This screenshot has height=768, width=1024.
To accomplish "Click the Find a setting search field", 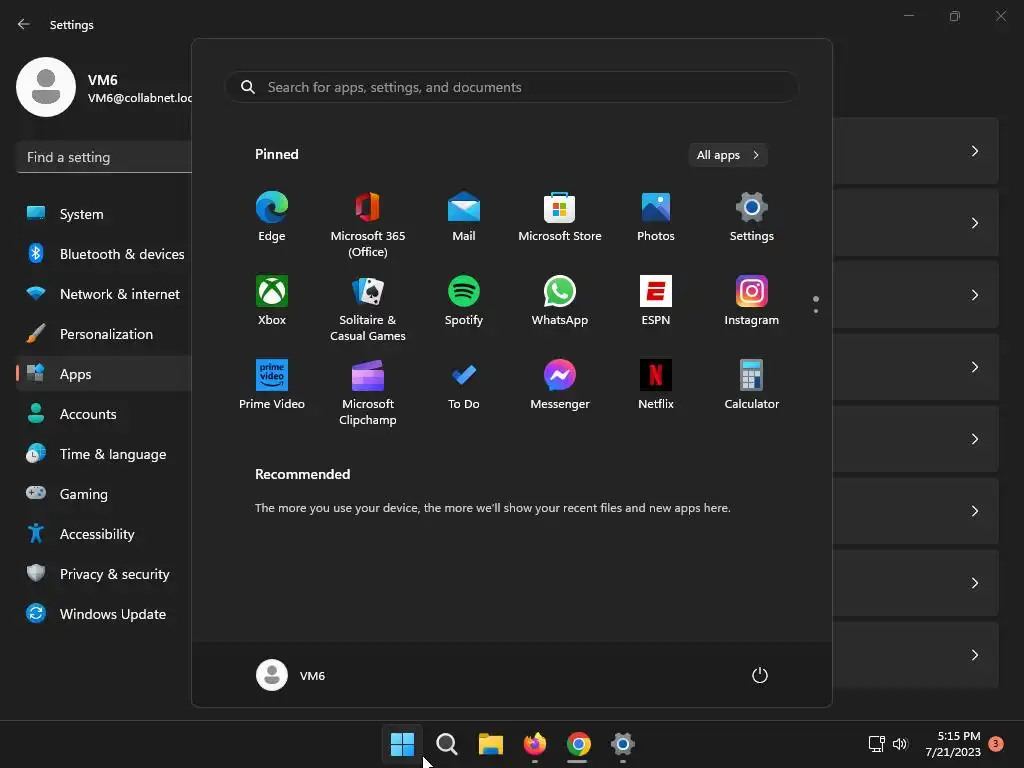I will [x=104, y=157].
